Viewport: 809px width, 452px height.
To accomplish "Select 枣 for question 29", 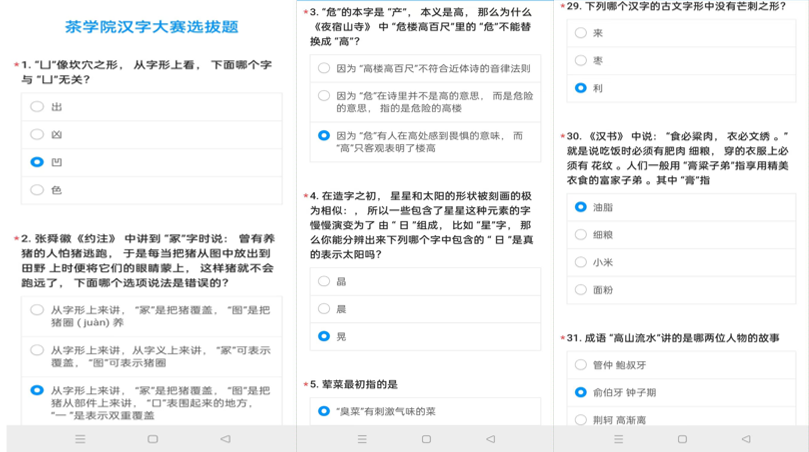I will [x=581, y=60].
